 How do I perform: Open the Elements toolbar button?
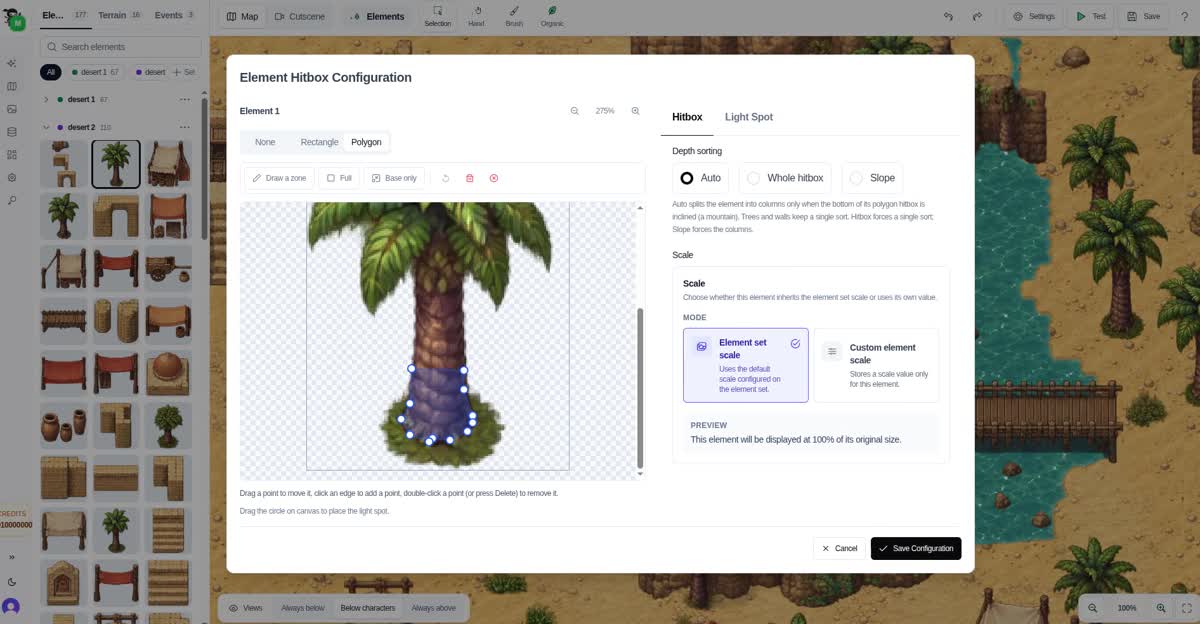pos(378,16)
